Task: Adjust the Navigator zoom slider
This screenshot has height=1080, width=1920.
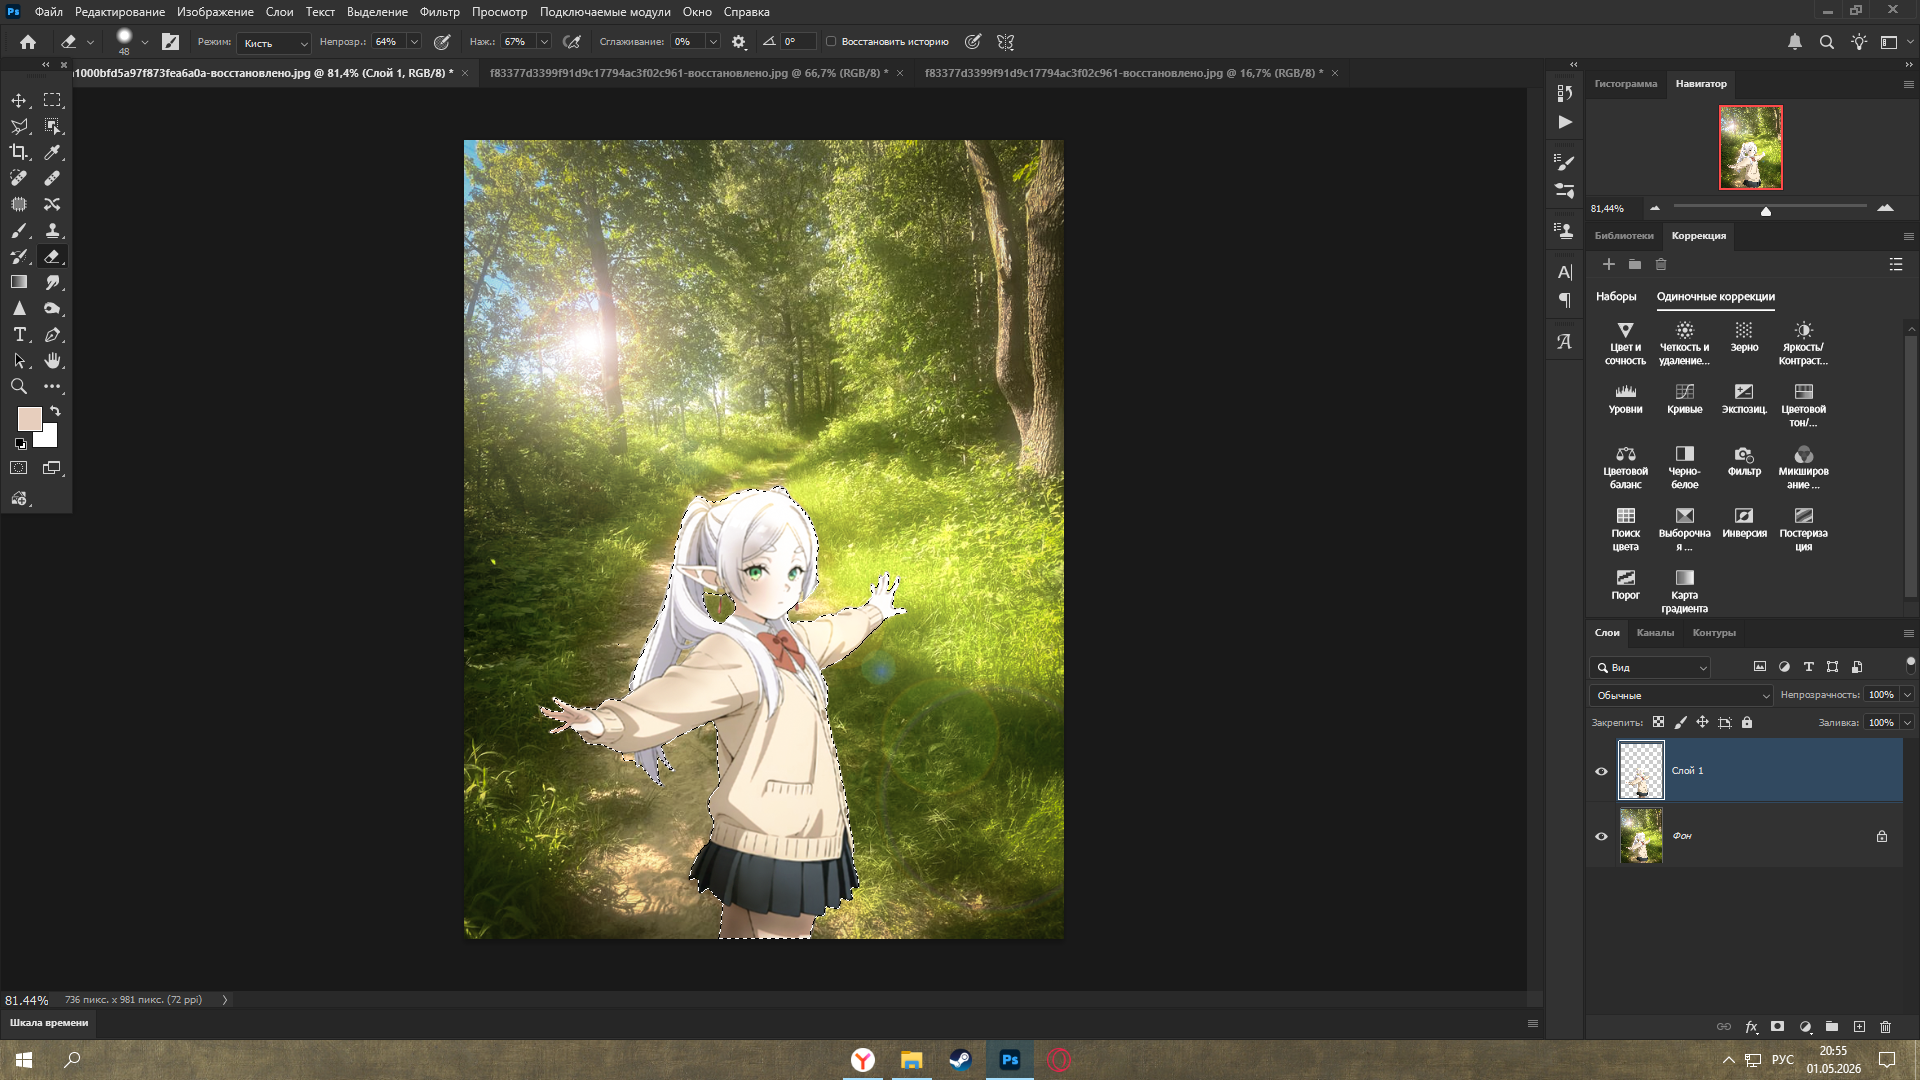Action: click(x=1766, y=210)
